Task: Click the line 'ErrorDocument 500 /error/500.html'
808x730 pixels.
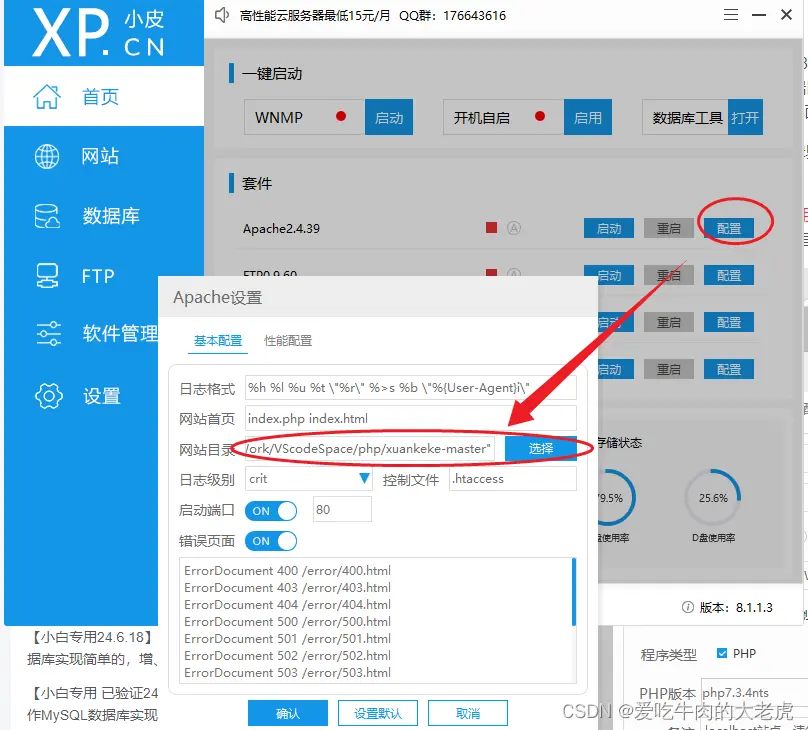Action: pos(287,621)
